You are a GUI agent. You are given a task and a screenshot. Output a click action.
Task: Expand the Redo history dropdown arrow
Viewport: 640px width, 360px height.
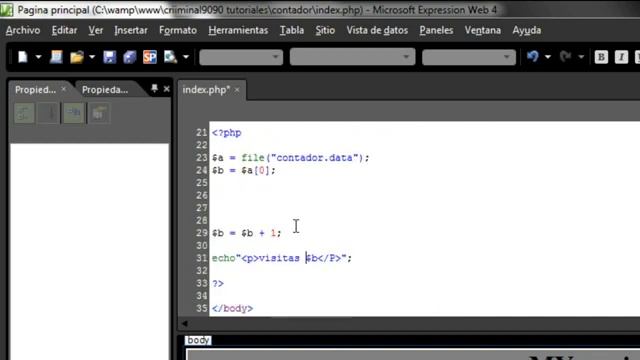pos(581,57)
